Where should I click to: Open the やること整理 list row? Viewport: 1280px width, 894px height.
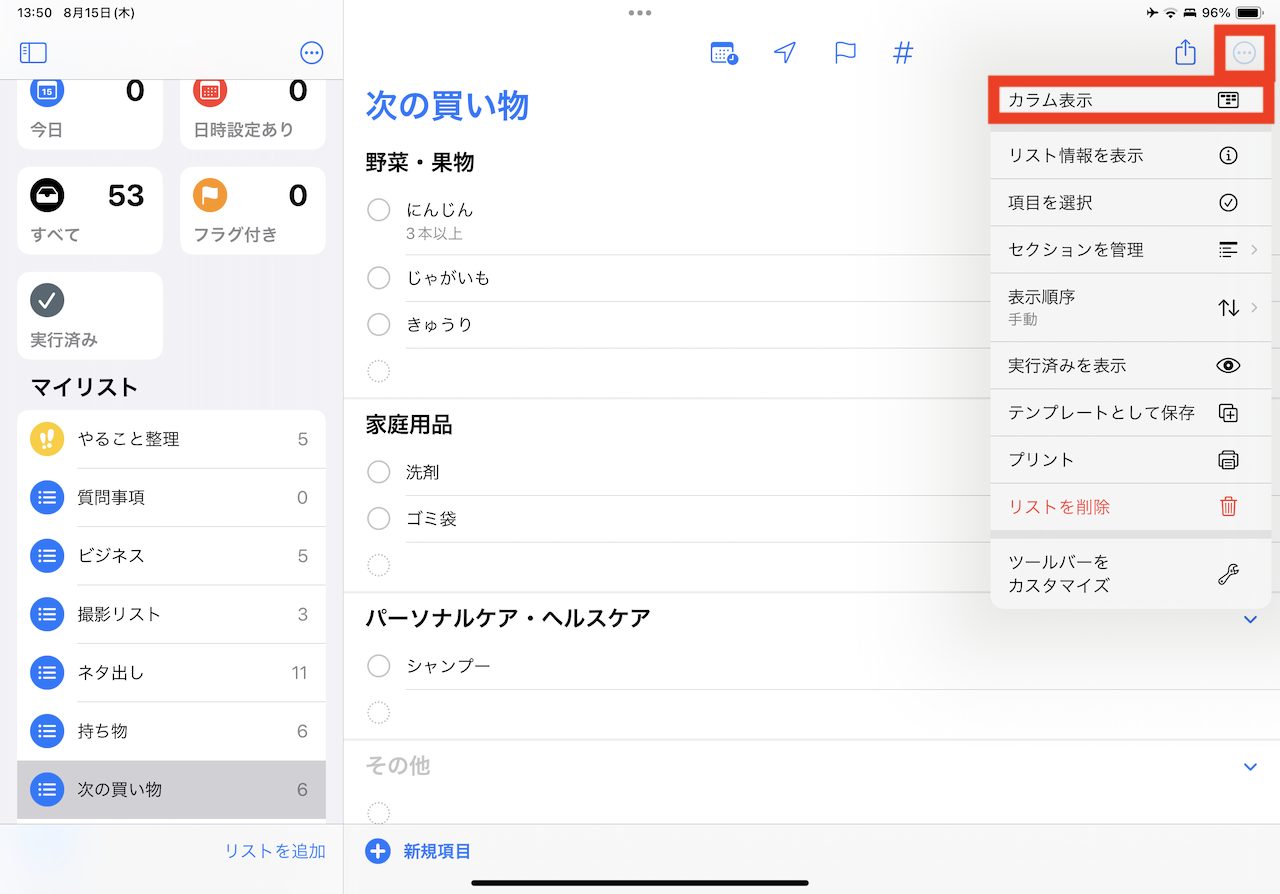tap(171, 439)
